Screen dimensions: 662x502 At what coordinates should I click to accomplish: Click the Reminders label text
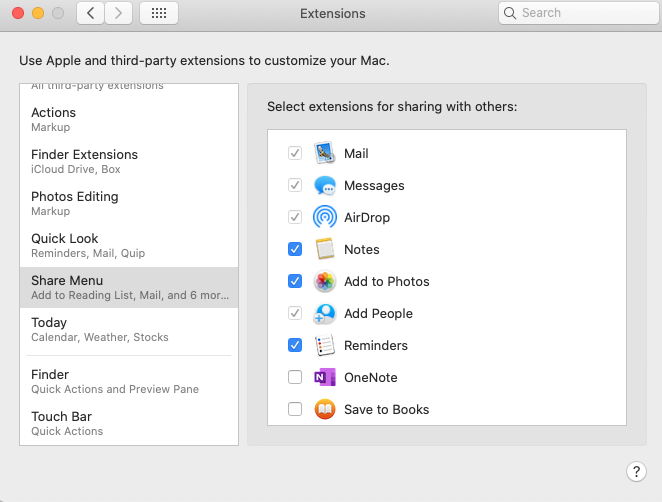[x=376, y=345]
